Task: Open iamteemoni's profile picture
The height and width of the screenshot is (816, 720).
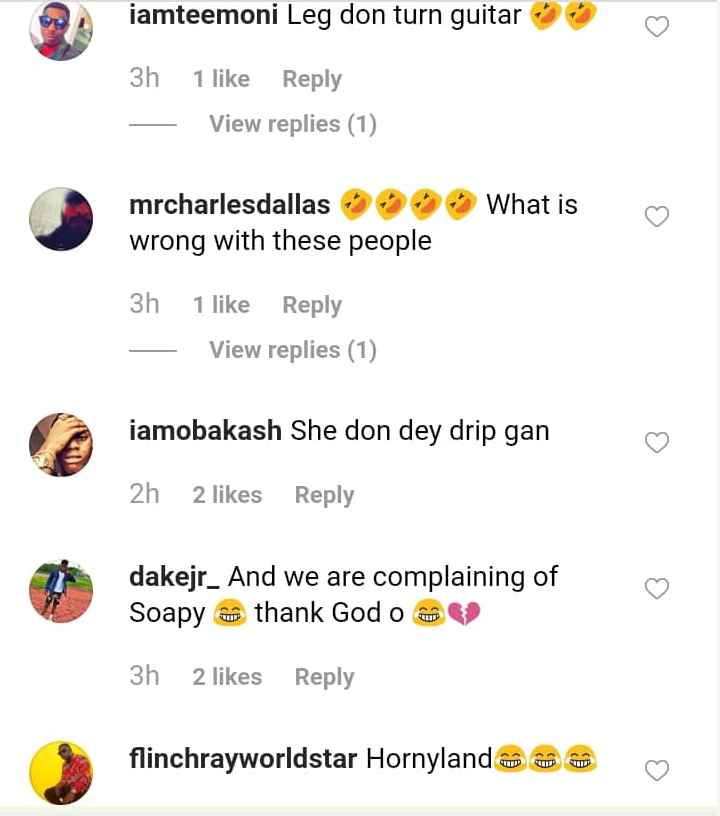Action: (x=61, y=30)
